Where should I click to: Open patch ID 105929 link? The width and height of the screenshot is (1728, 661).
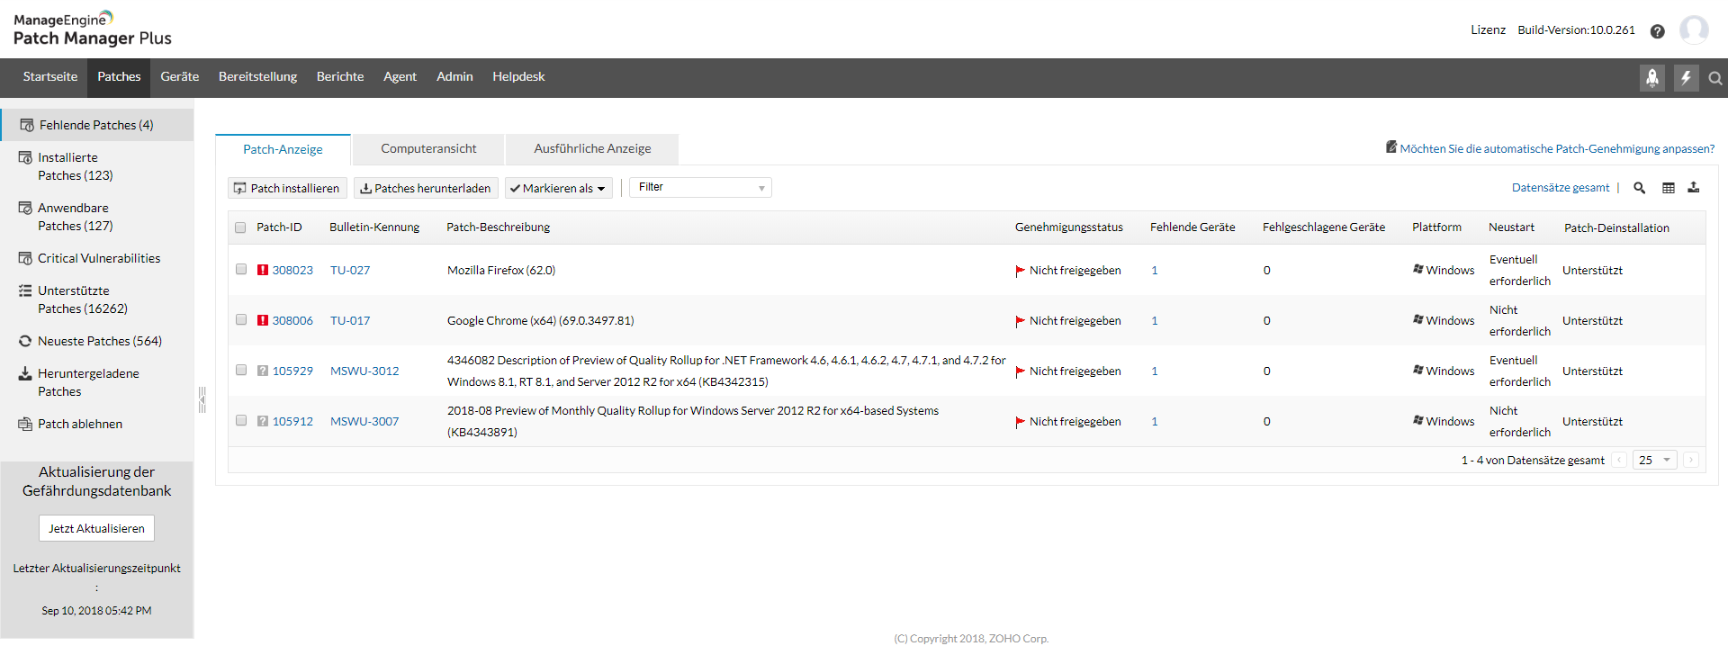[292, 371]
